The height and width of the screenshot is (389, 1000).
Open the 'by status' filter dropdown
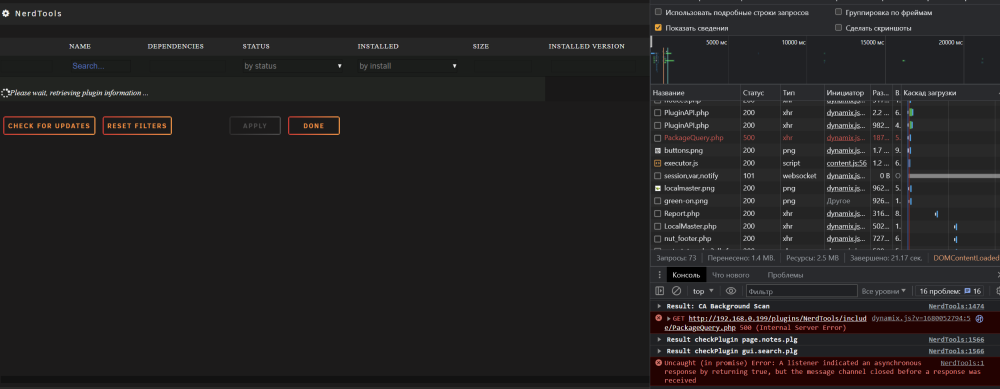coord(293,66)
